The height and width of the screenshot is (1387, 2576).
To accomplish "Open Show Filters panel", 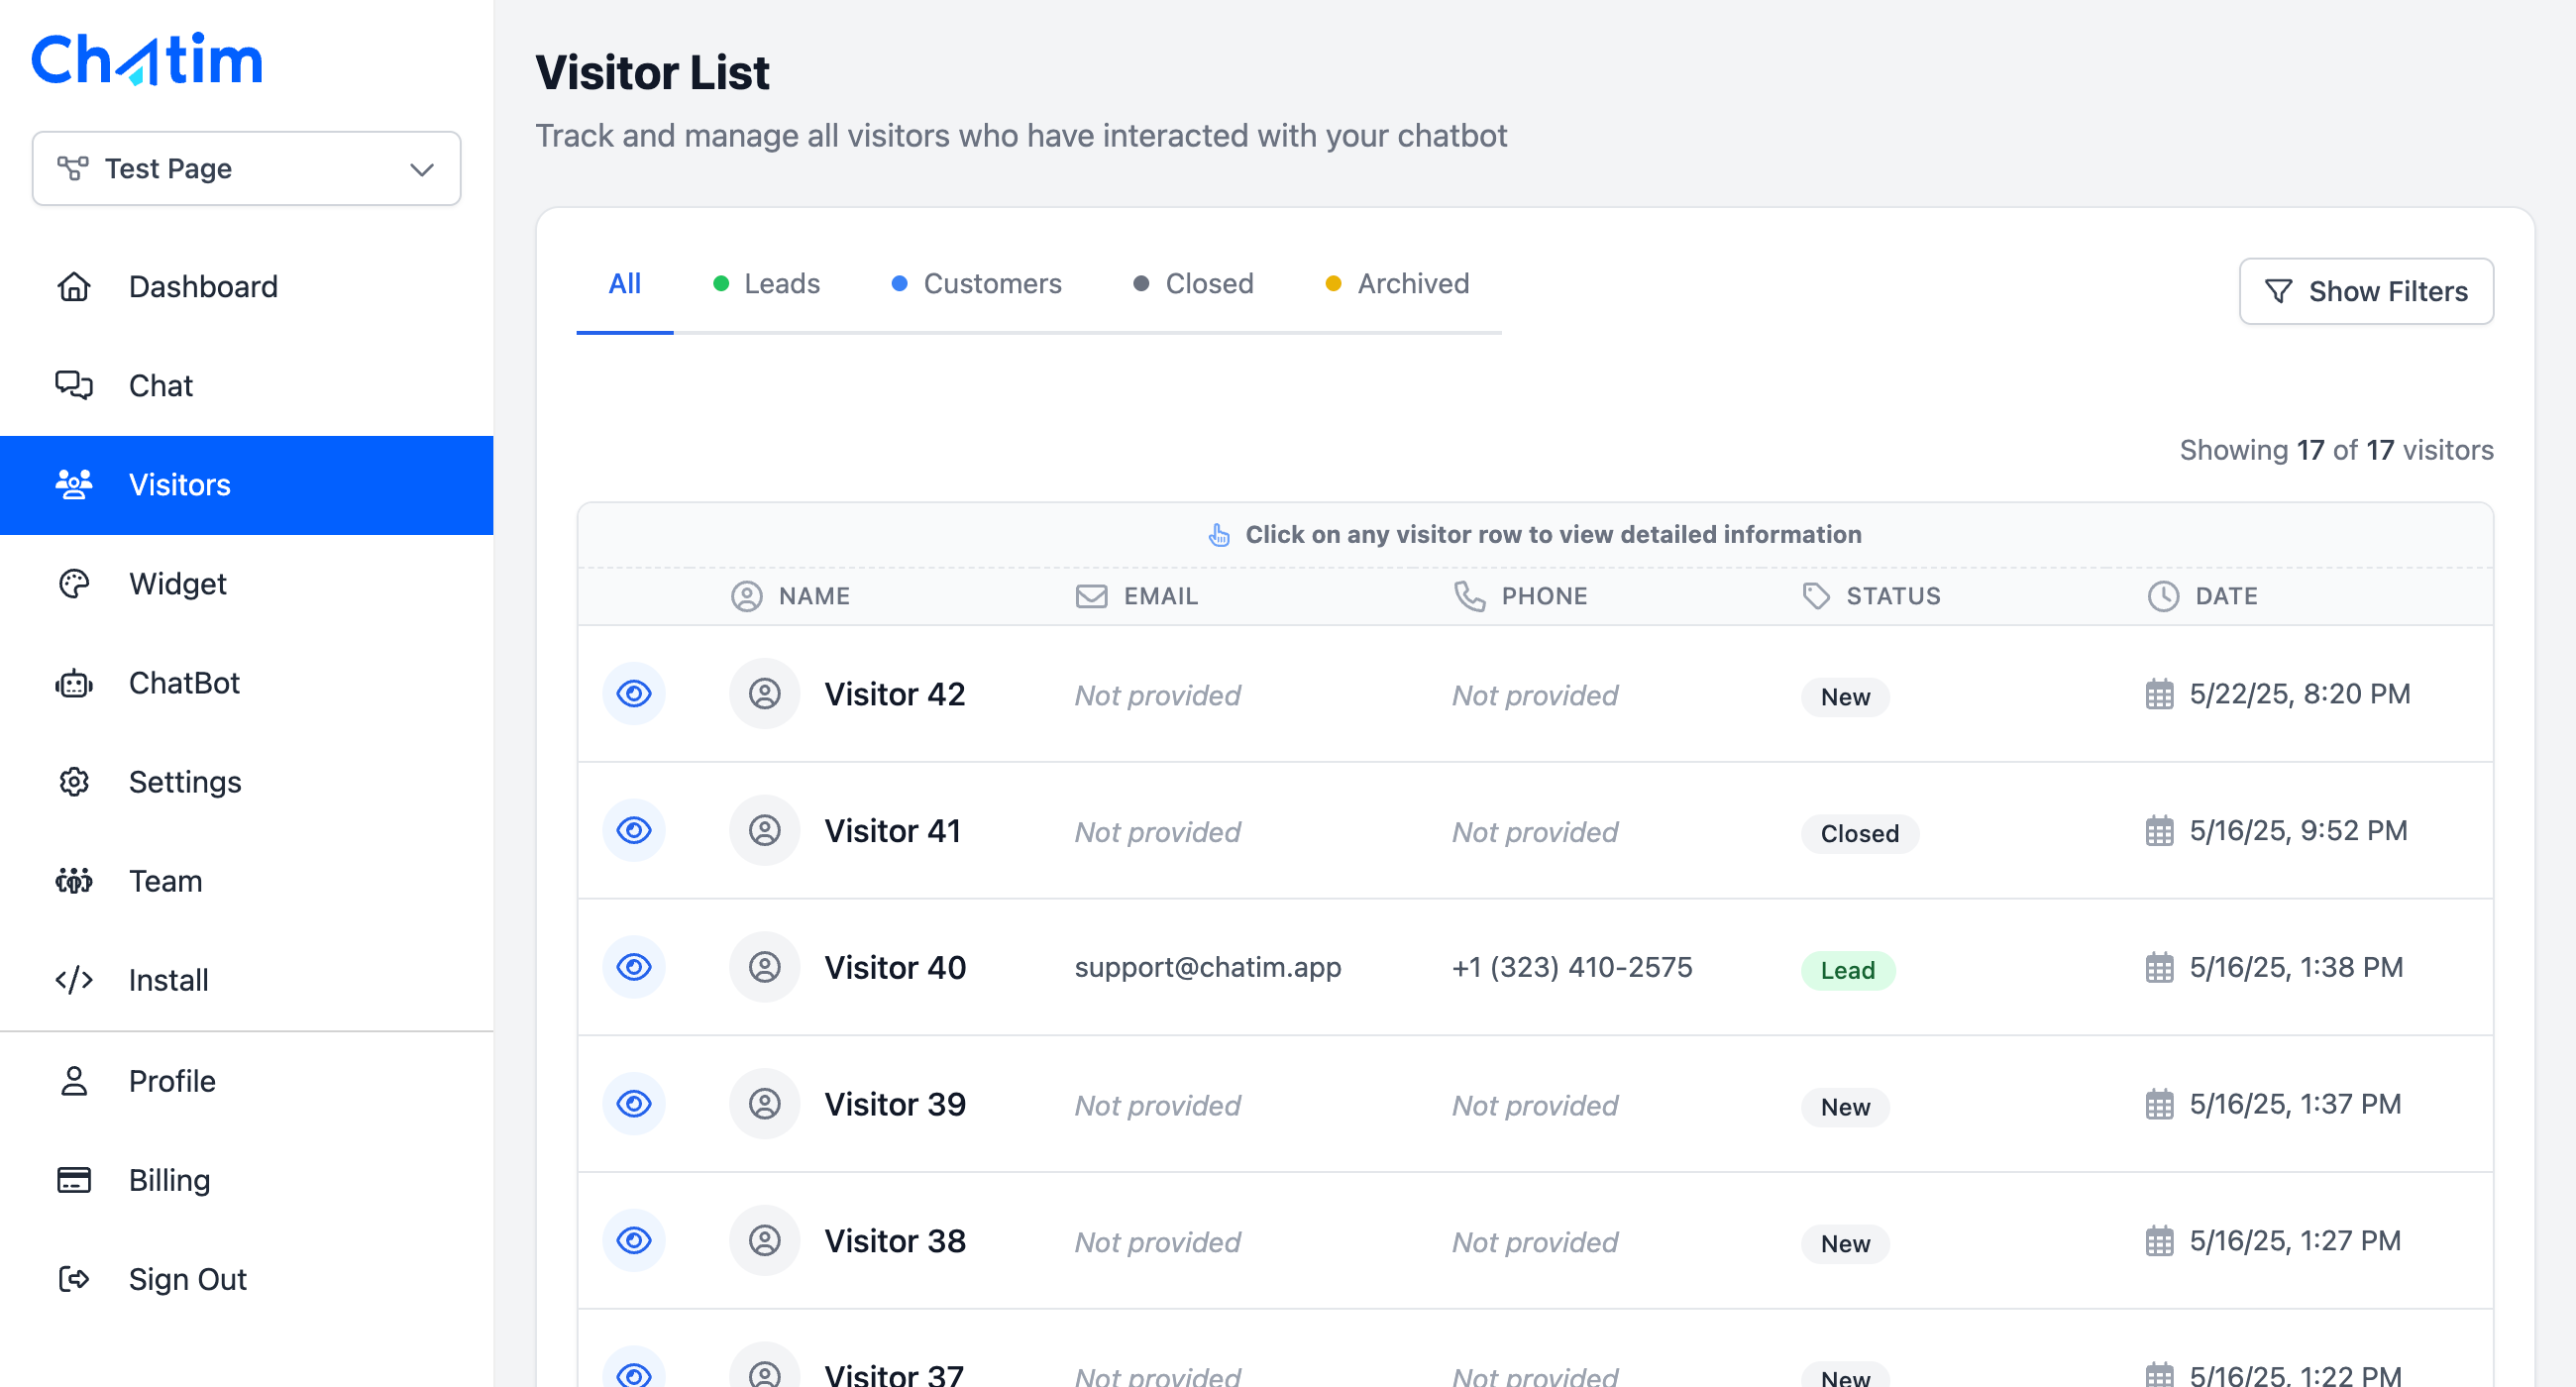I will tap(2367, 291).
